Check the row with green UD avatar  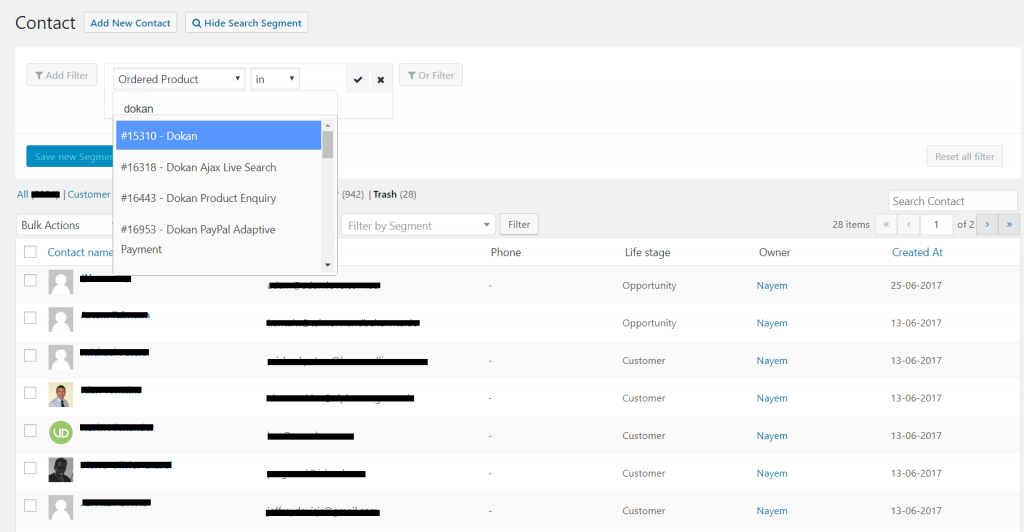30,431
